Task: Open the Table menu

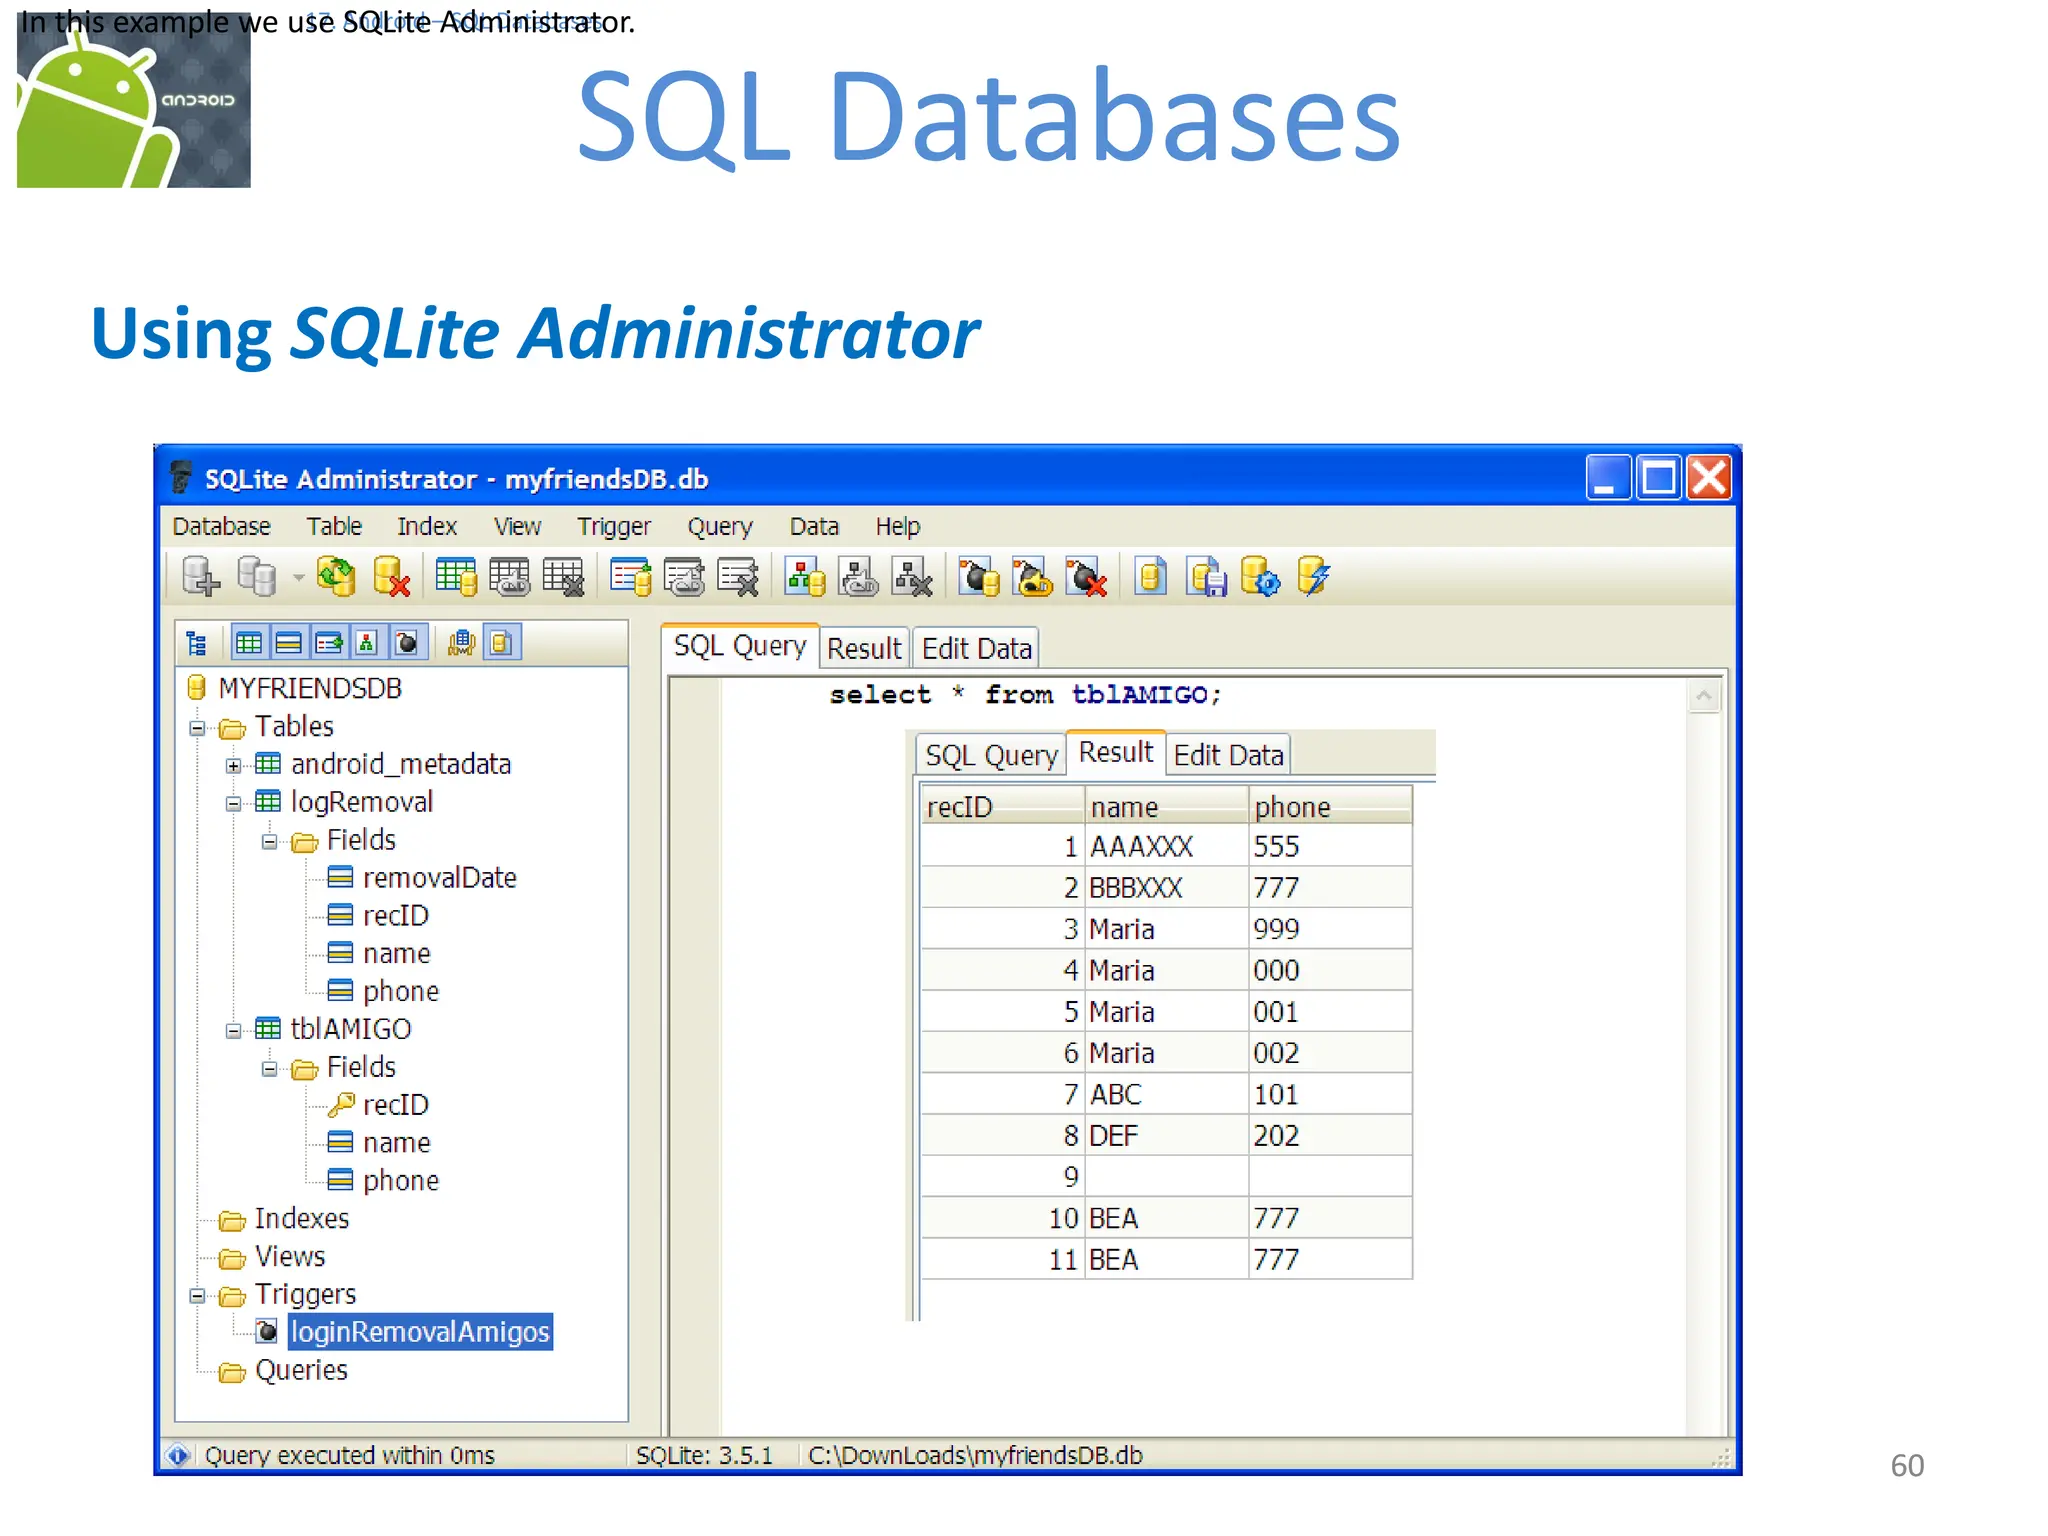Action: (x=334, y=526)
